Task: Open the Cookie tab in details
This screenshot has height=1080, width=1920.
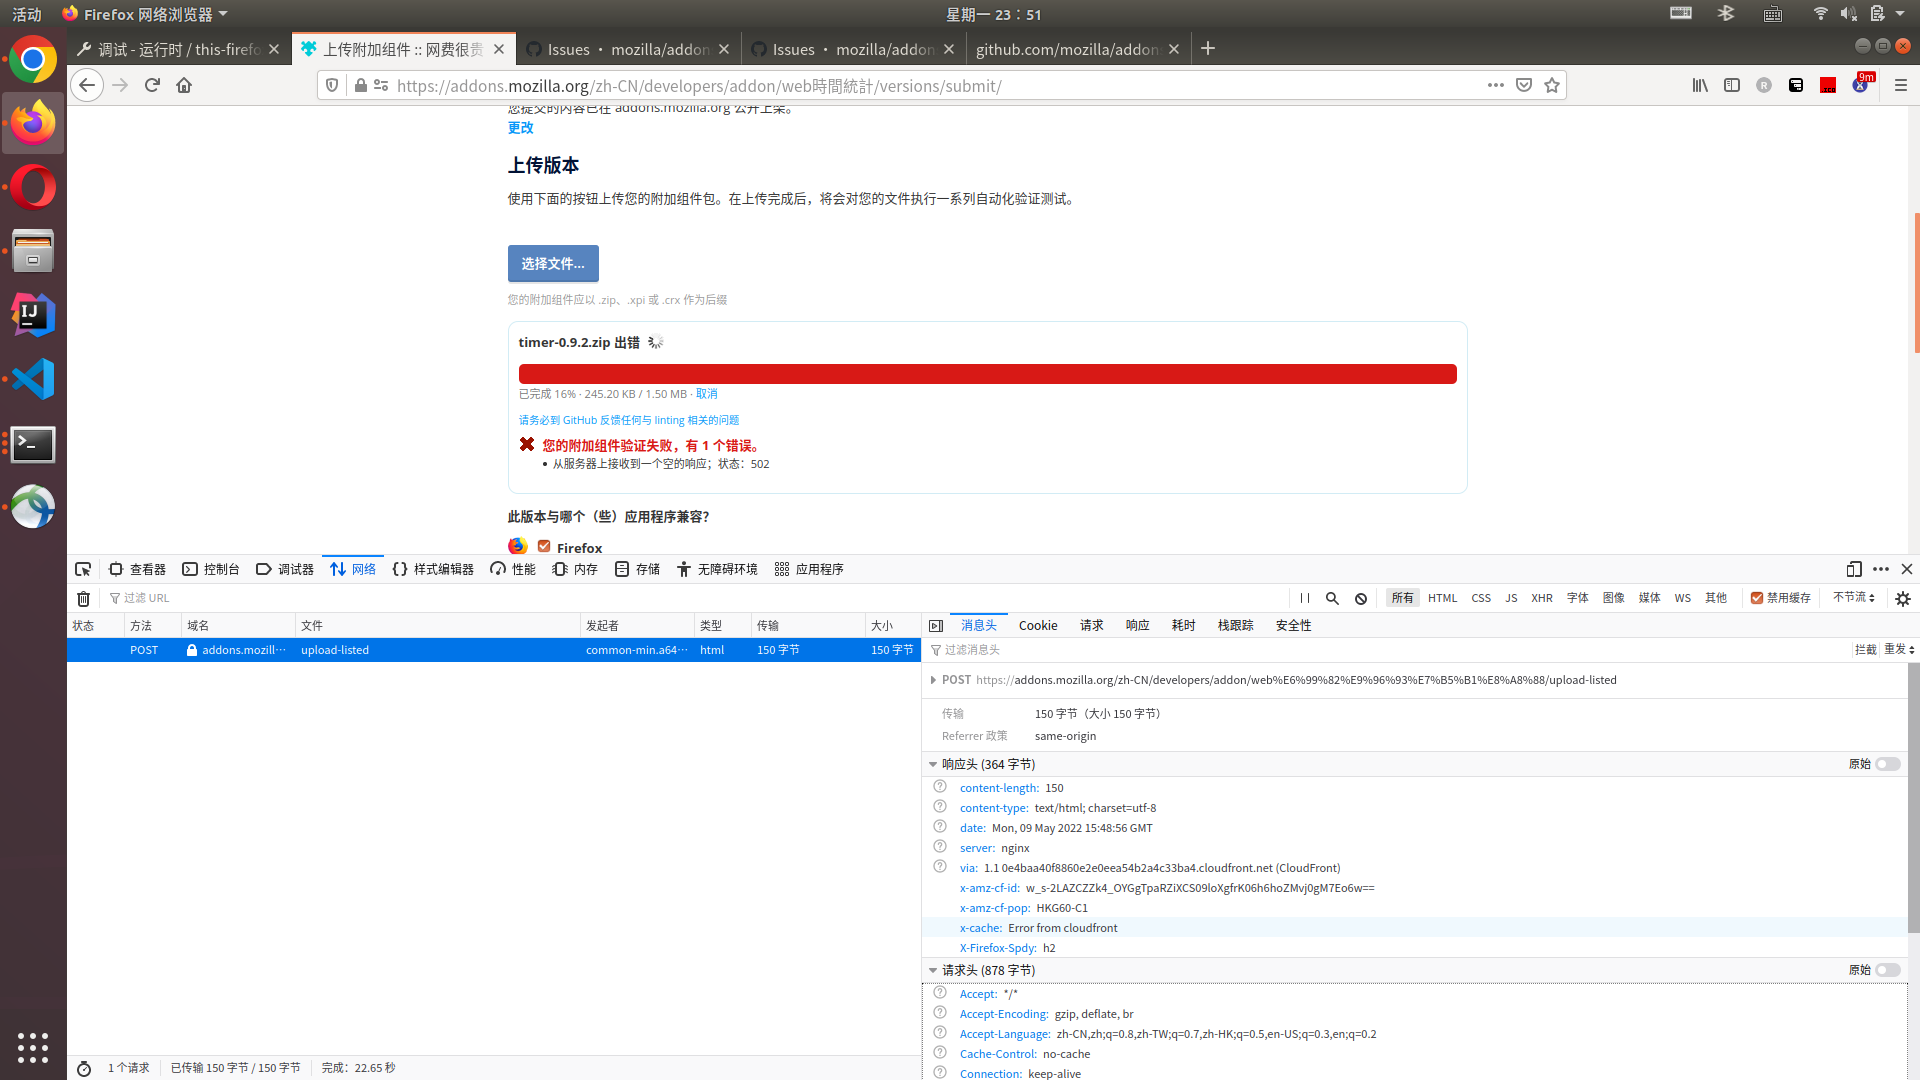Action: click(1038, 625)
